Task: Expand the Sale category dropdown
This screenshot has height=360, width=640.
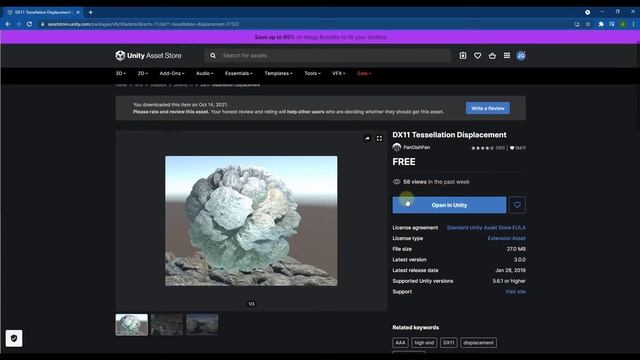Action: click(364, 73)
